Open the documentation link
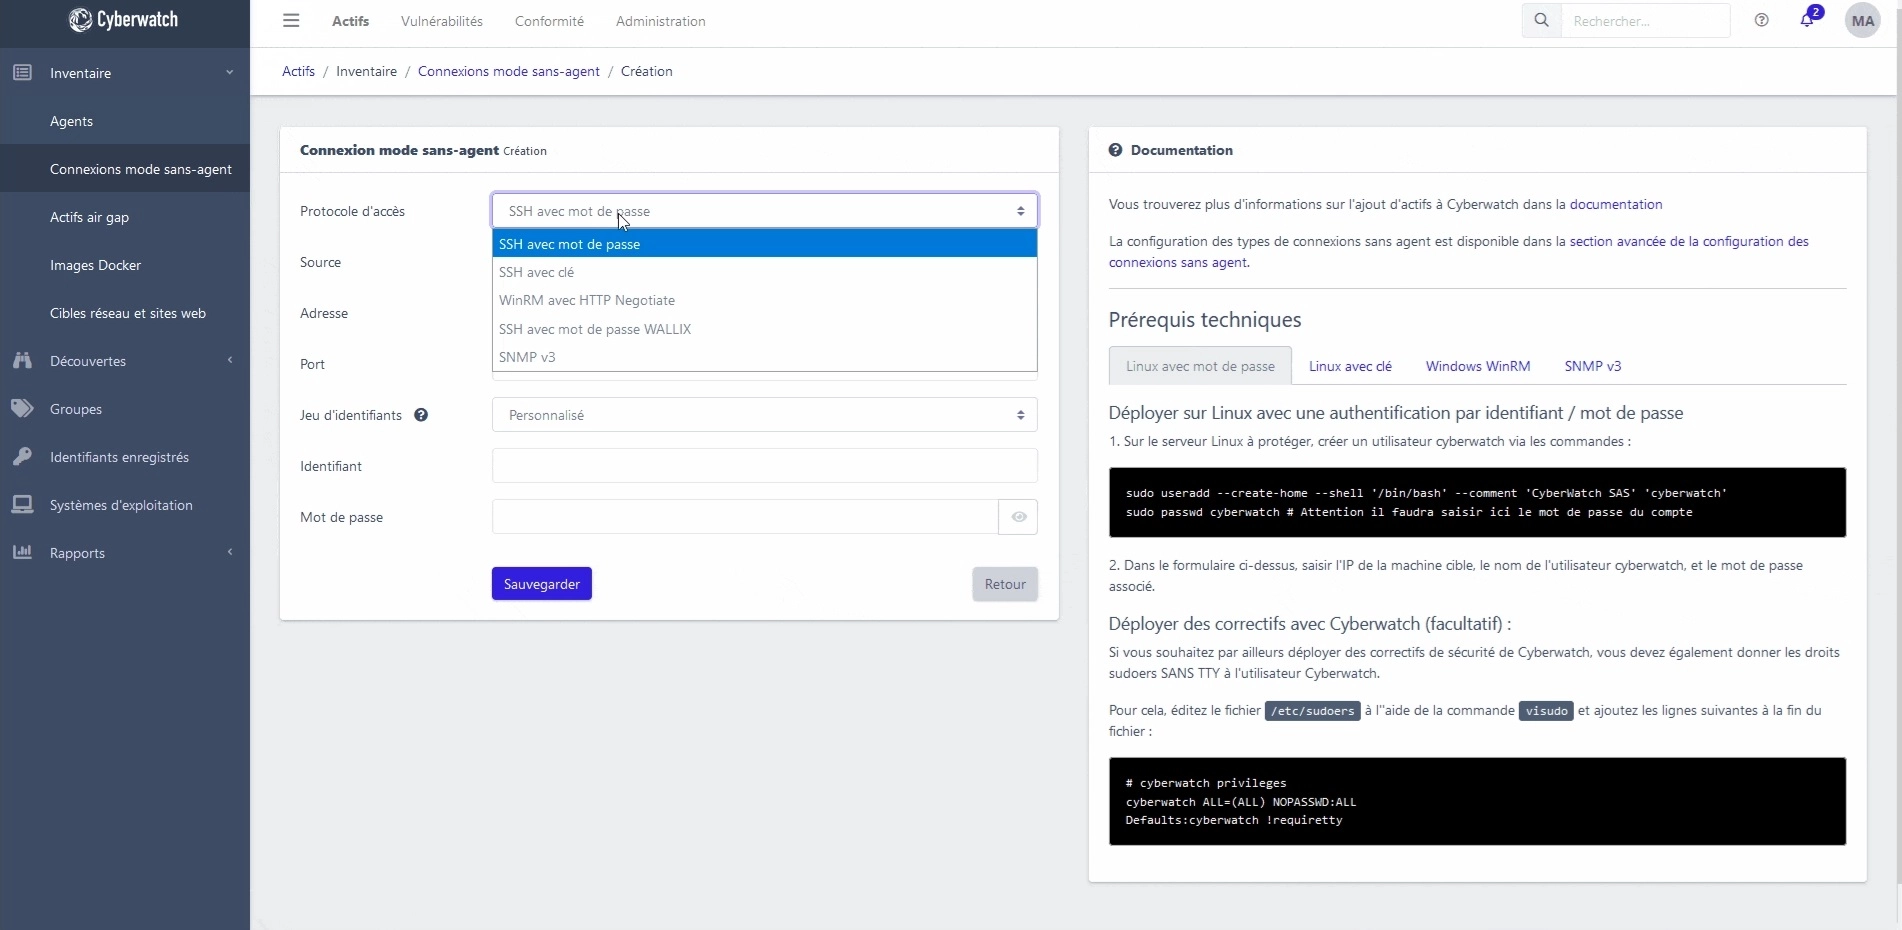1902x930 pixels. pyautogui.click(x=1616, y=204)
